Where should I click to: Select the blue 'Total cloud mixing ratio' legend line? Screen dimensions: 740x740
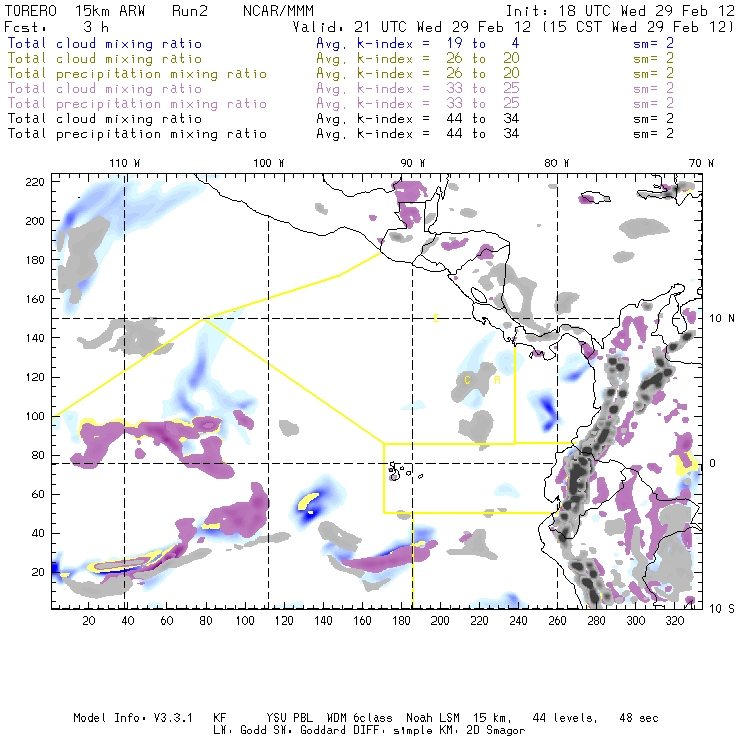tap(105, 43)
